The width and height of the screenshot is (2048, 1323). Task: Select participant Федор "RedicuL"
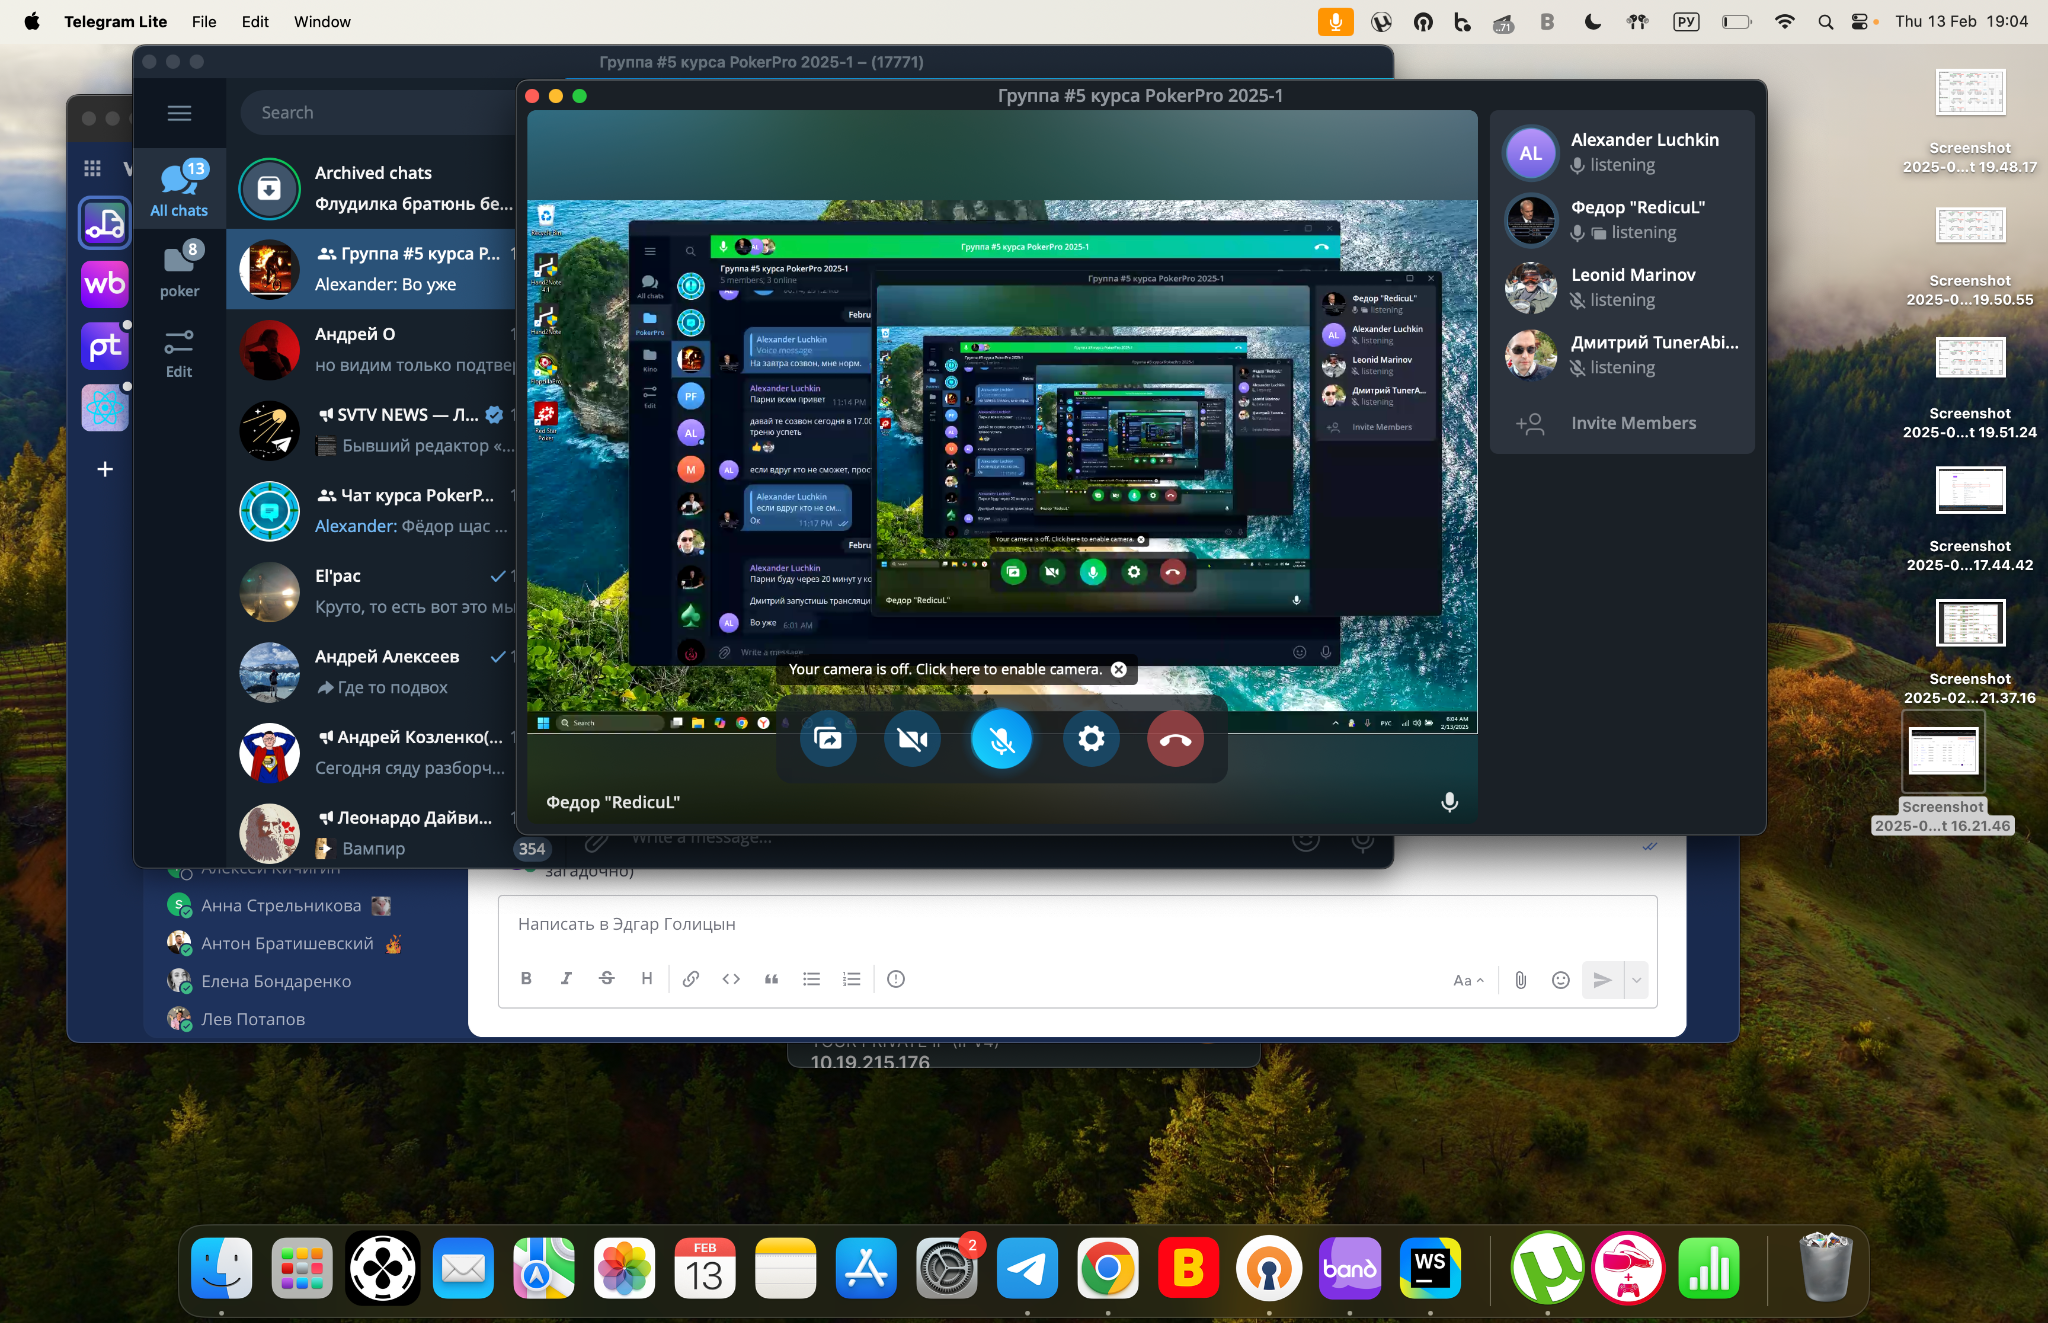(1622, 220)
